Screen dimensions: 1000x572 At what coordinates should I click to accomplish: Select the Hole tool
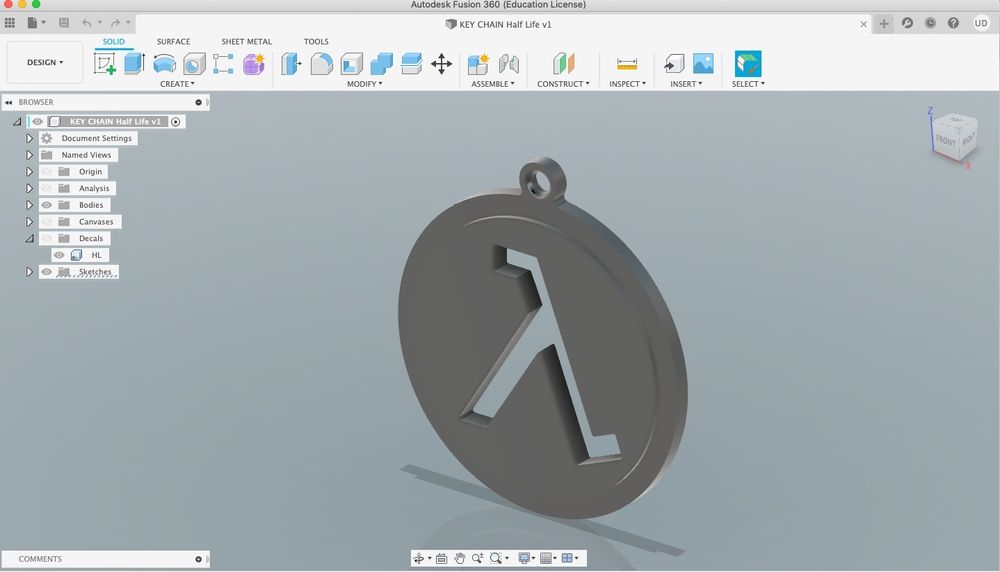pyautogui.click(x=194, y=64)
